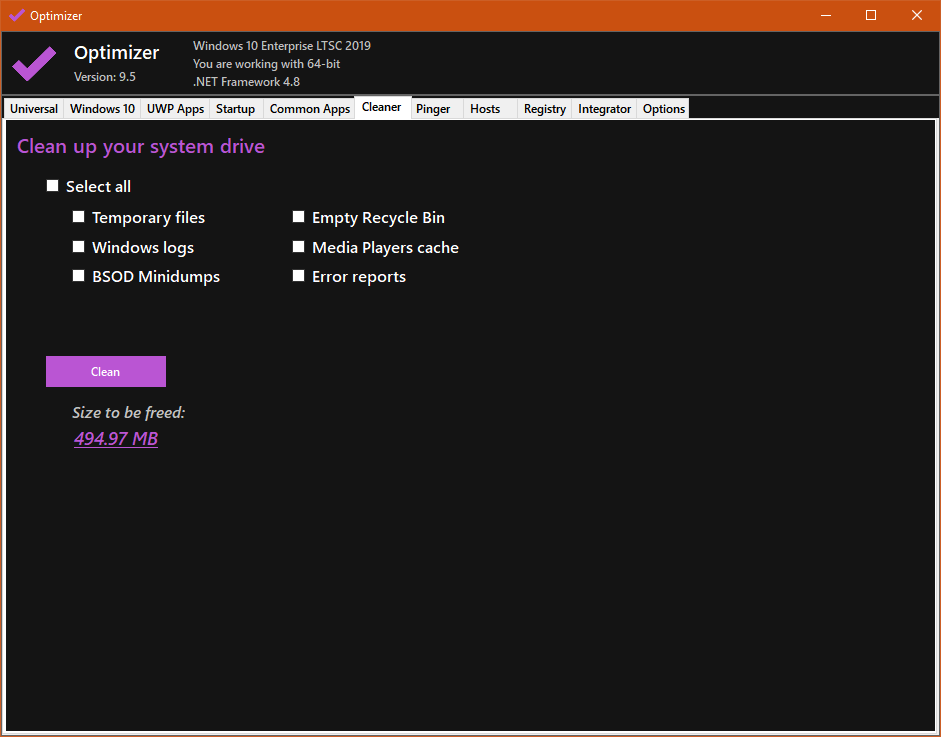Image resolution: width=941 pixels, height=737 pixels.
Task: Open the Common Apps tab
Action: [x=309, y=109]
